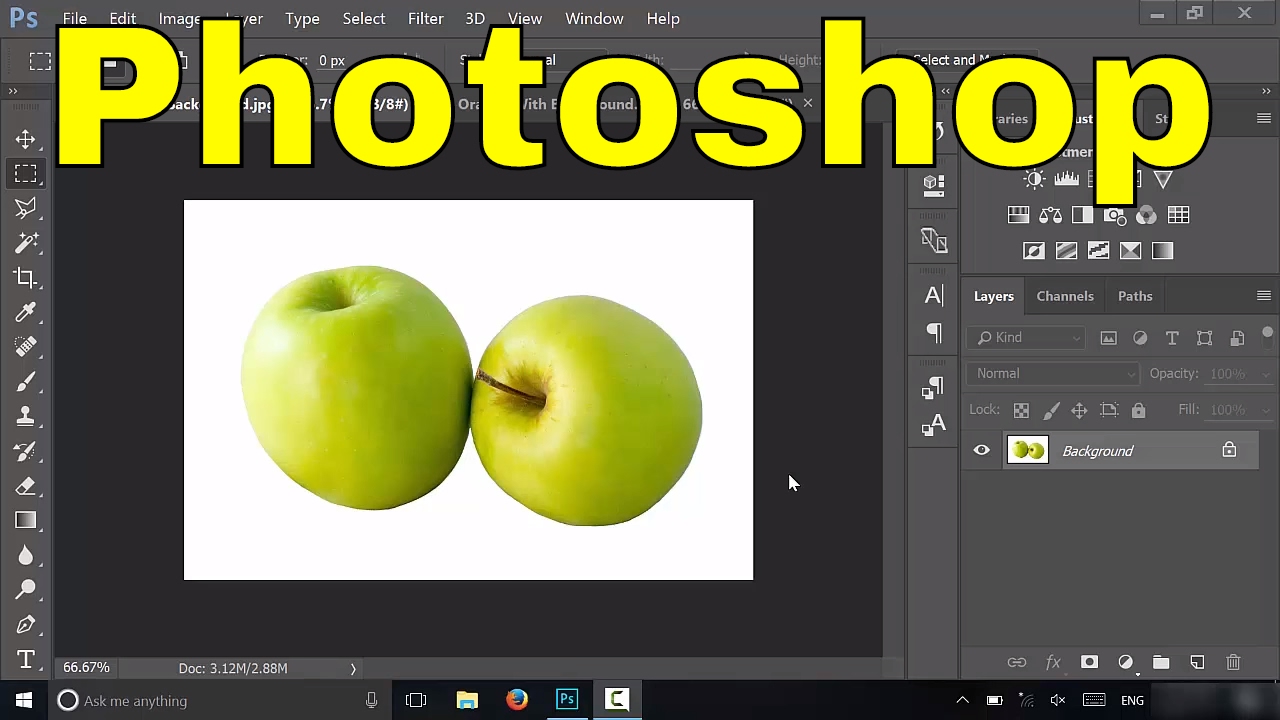Select the Dodge tool
The image size is (1280, 720).
click(26, 590)
